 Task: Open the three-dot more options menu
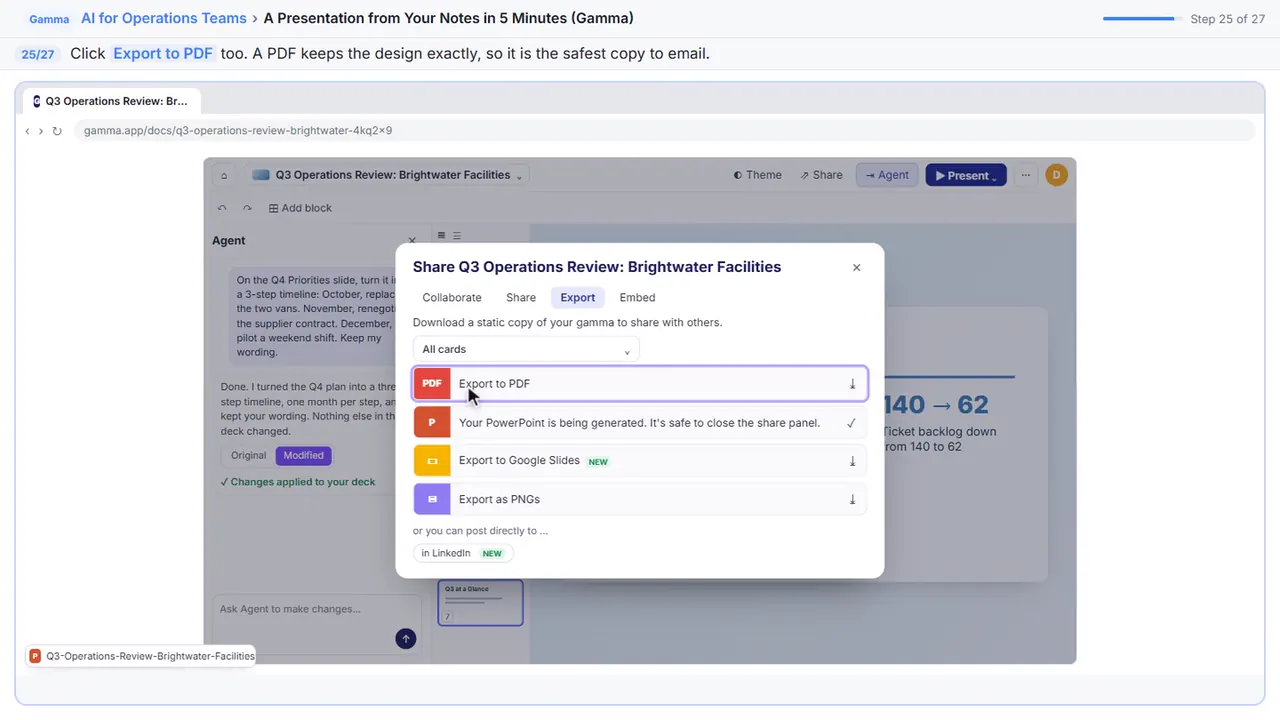pos(1025,175)
